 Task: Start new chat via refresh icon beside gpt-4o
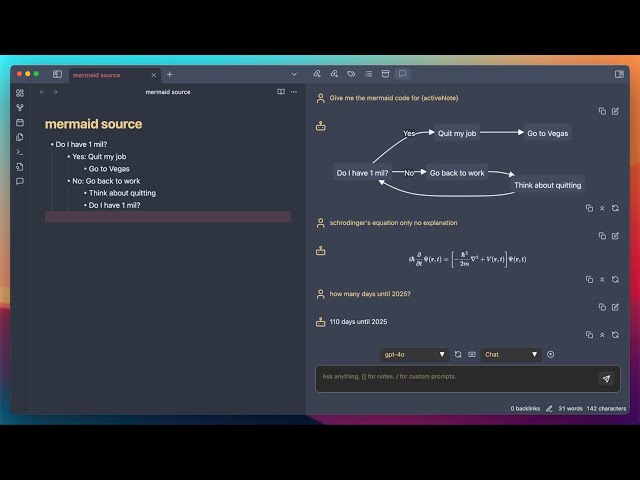[458, 354]
